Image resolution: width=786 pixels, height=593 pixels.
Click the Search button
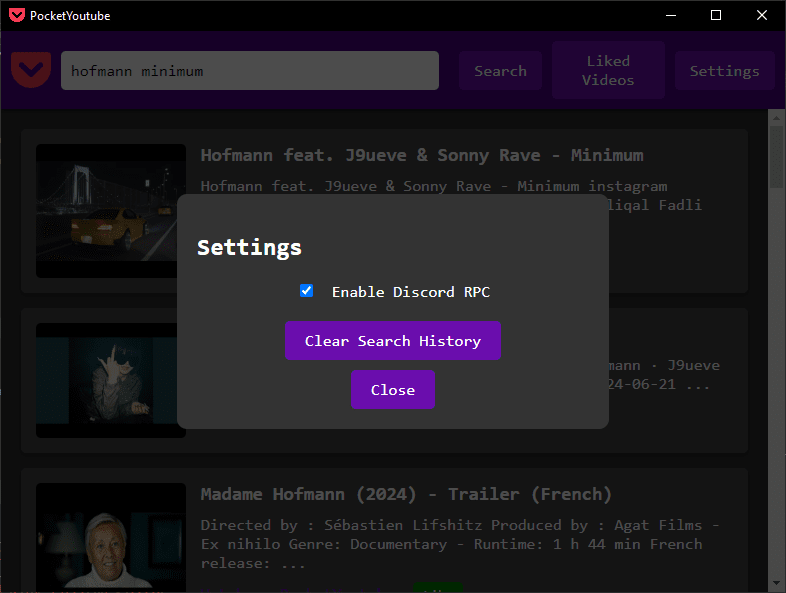500,71
